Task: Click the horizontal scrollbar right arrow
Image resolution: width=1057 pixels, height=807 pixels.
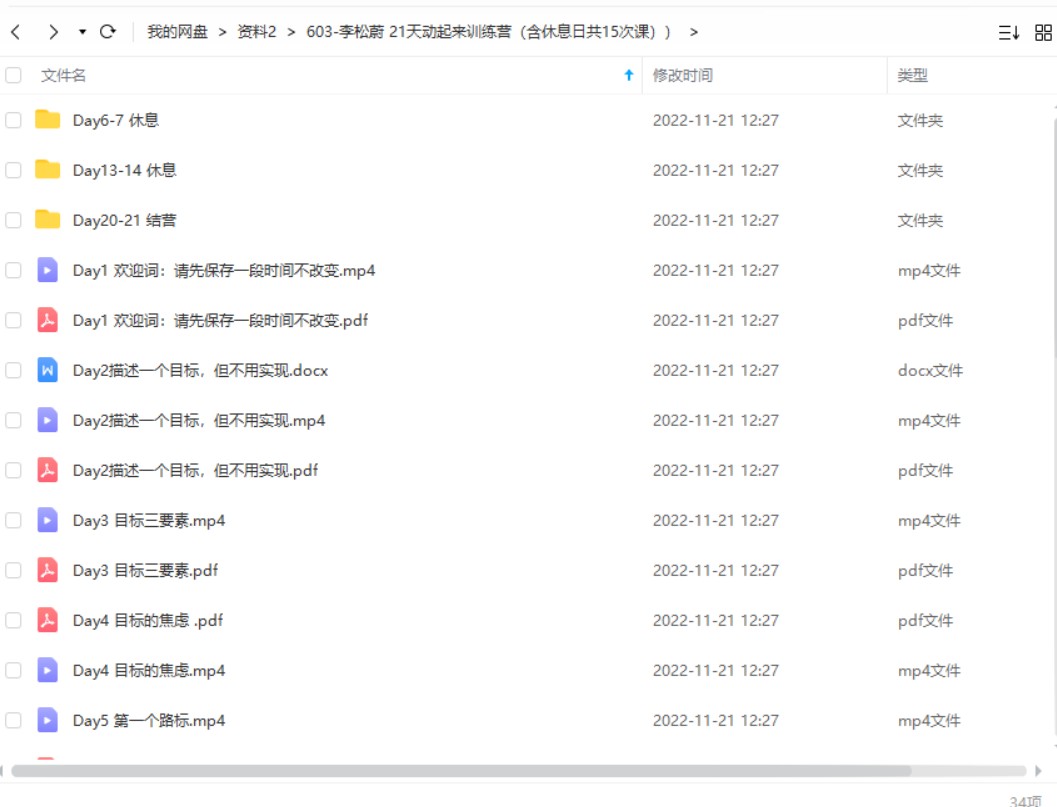Action: (x=1038, y=771)
